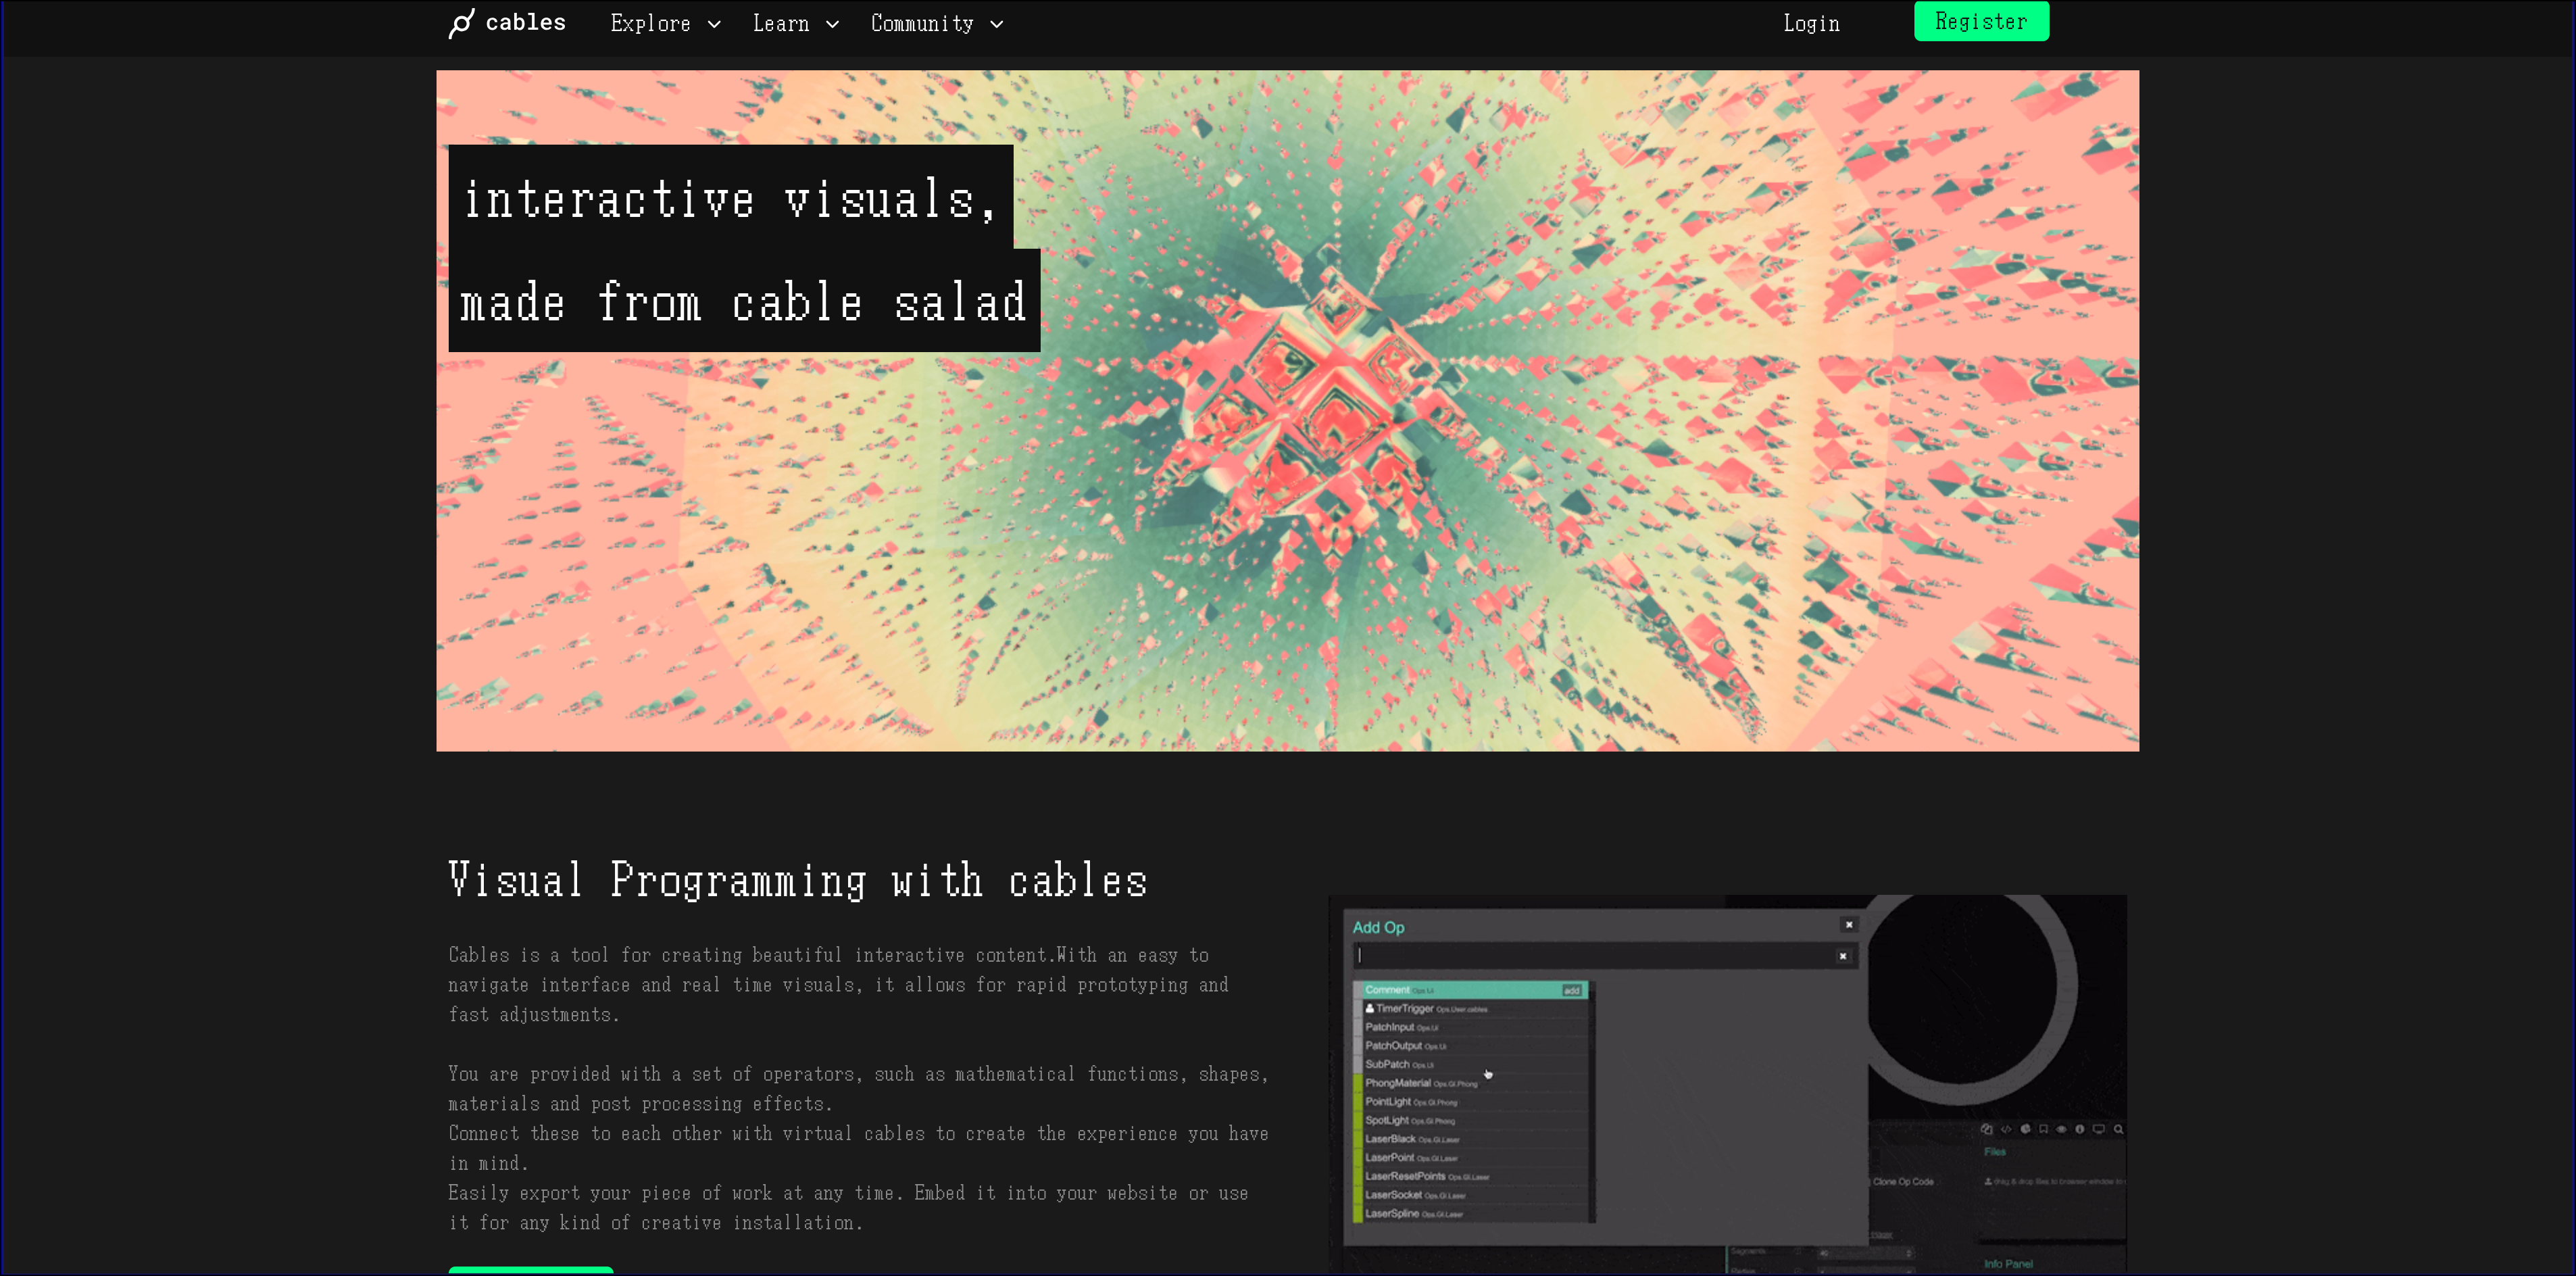Select the LaserBlack op in list
The image size is (2576, 1276).
(1471, 1139)
